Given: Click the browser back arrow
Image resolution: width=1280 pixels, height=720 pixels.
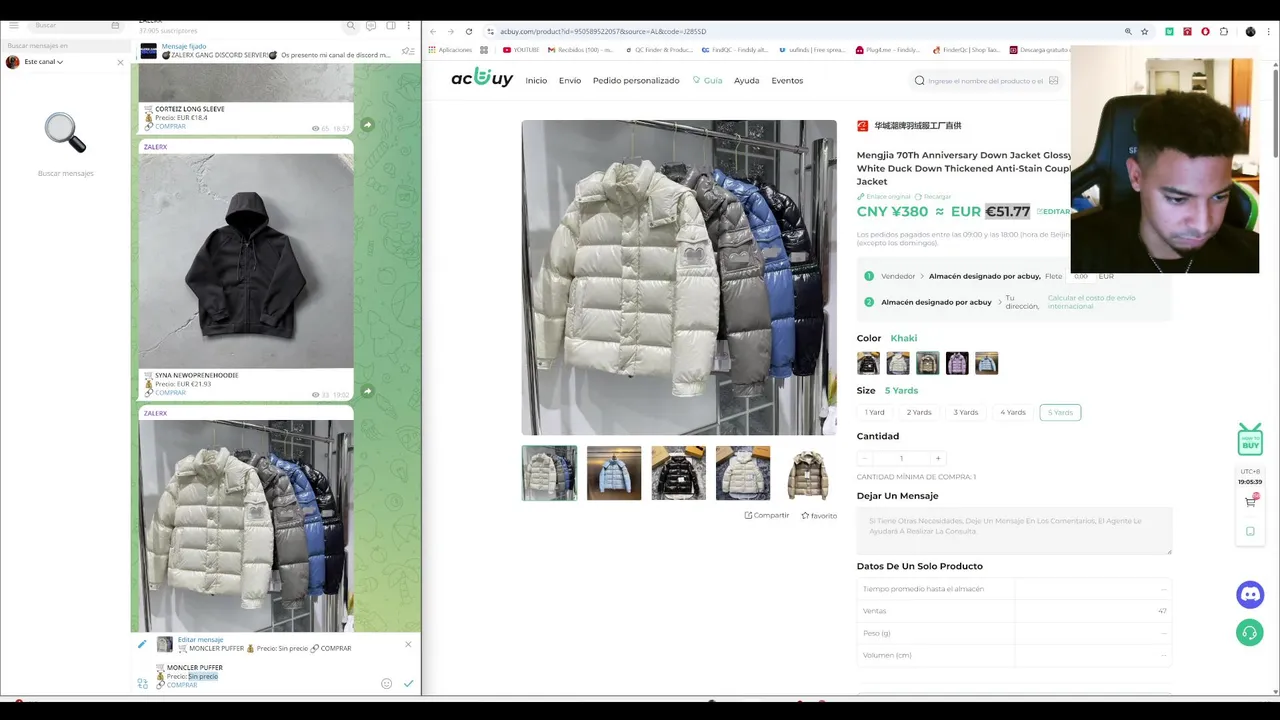Looking at the screenshot, I should (433, 31).
